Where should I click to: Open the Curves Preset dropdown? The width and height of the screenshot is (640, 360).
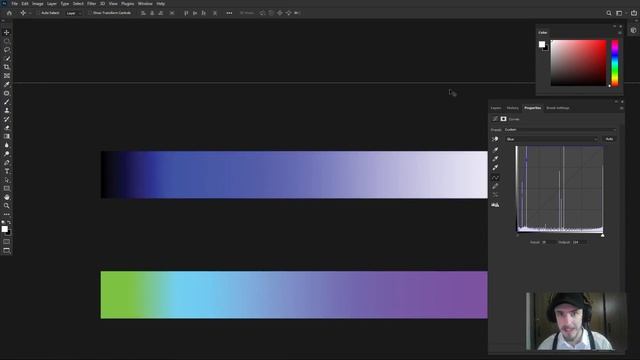(560, 130)
